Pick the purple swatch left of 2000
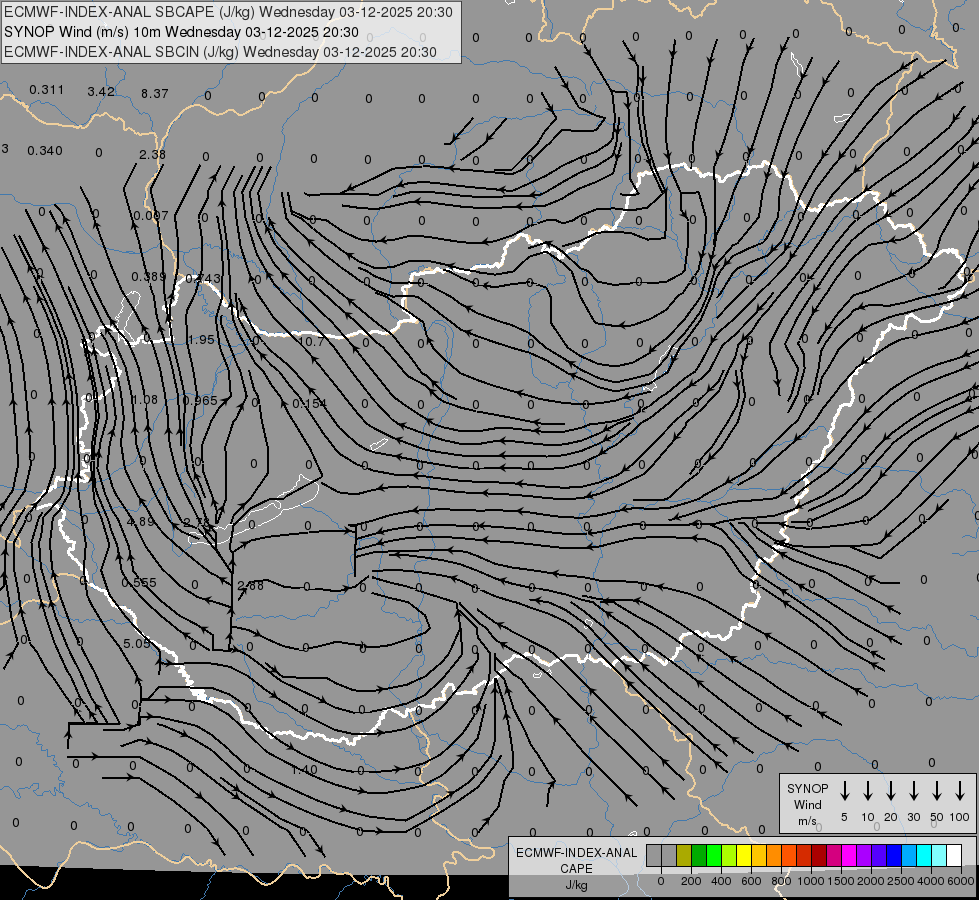 coord(864,855)
